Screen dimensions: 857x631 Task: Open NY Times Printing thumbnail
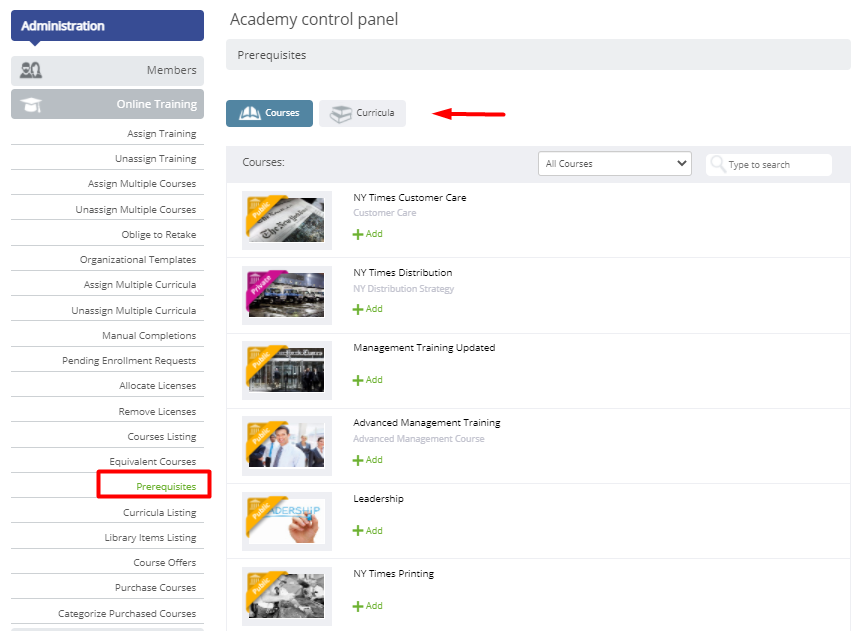pyautogui.click(x=286, y=596)
